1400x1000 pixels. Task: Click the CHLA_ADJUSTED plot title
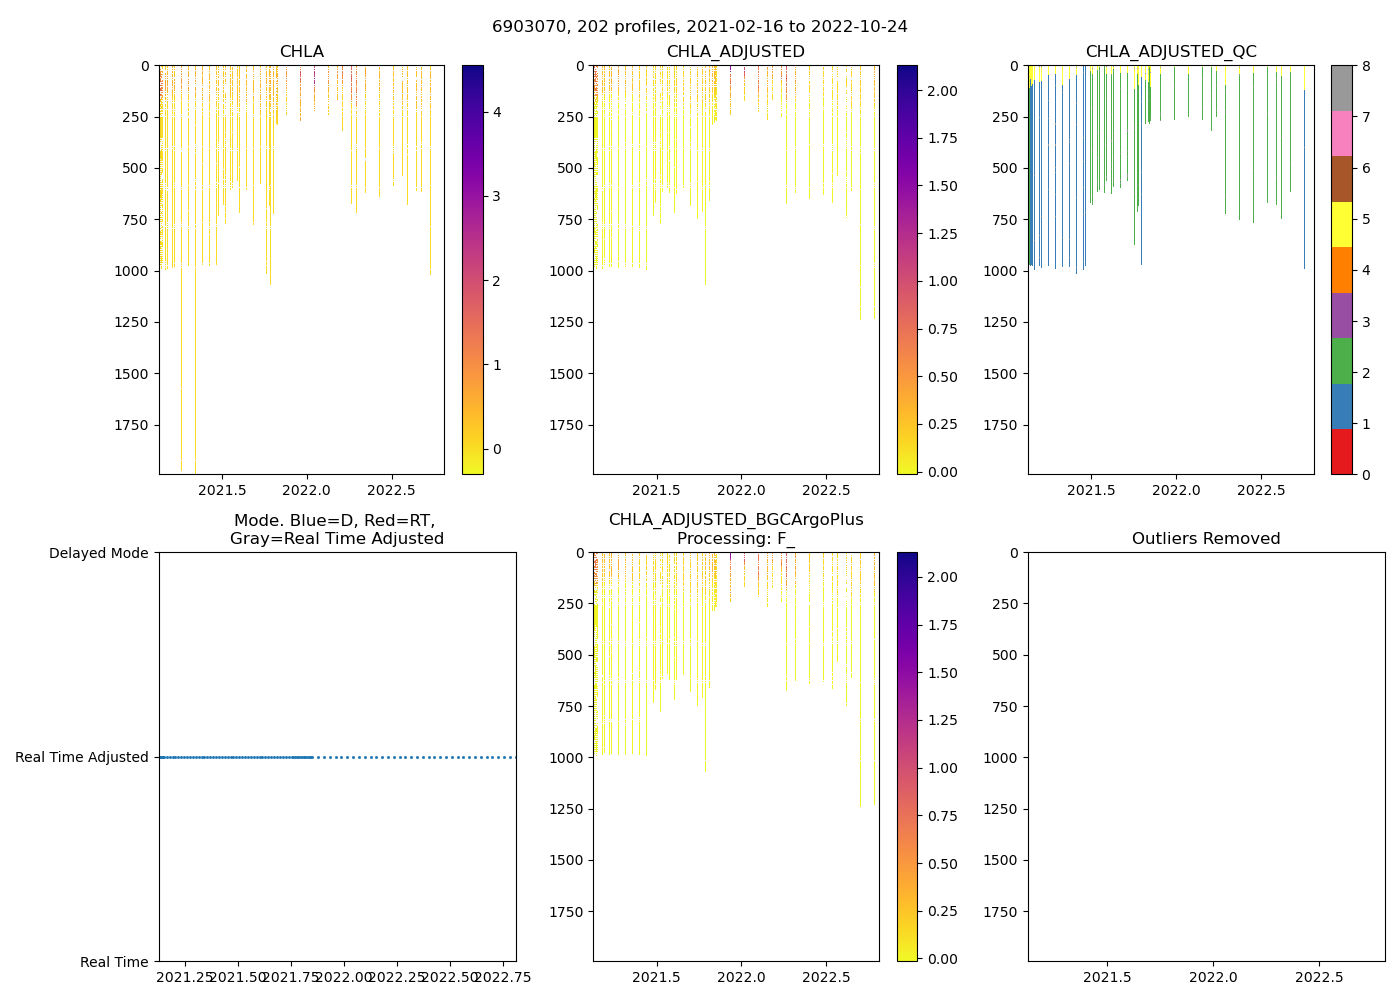coord(735,52)
